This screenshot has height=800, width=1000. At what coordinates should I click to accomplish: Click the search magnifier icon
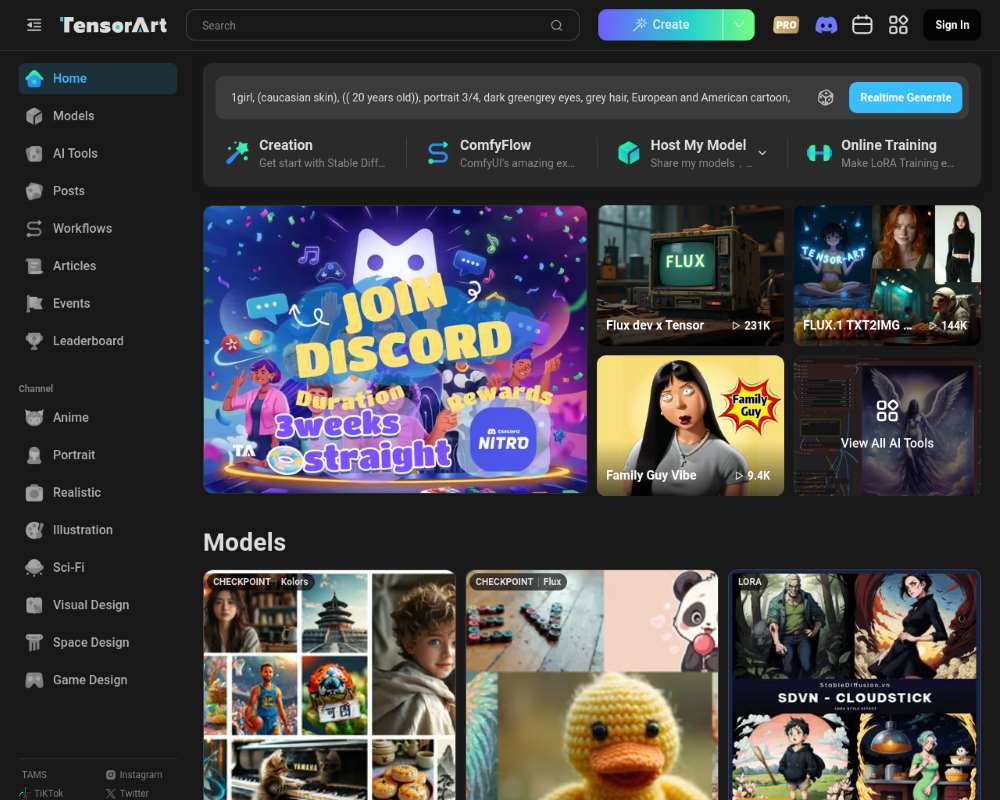point(556,26)
